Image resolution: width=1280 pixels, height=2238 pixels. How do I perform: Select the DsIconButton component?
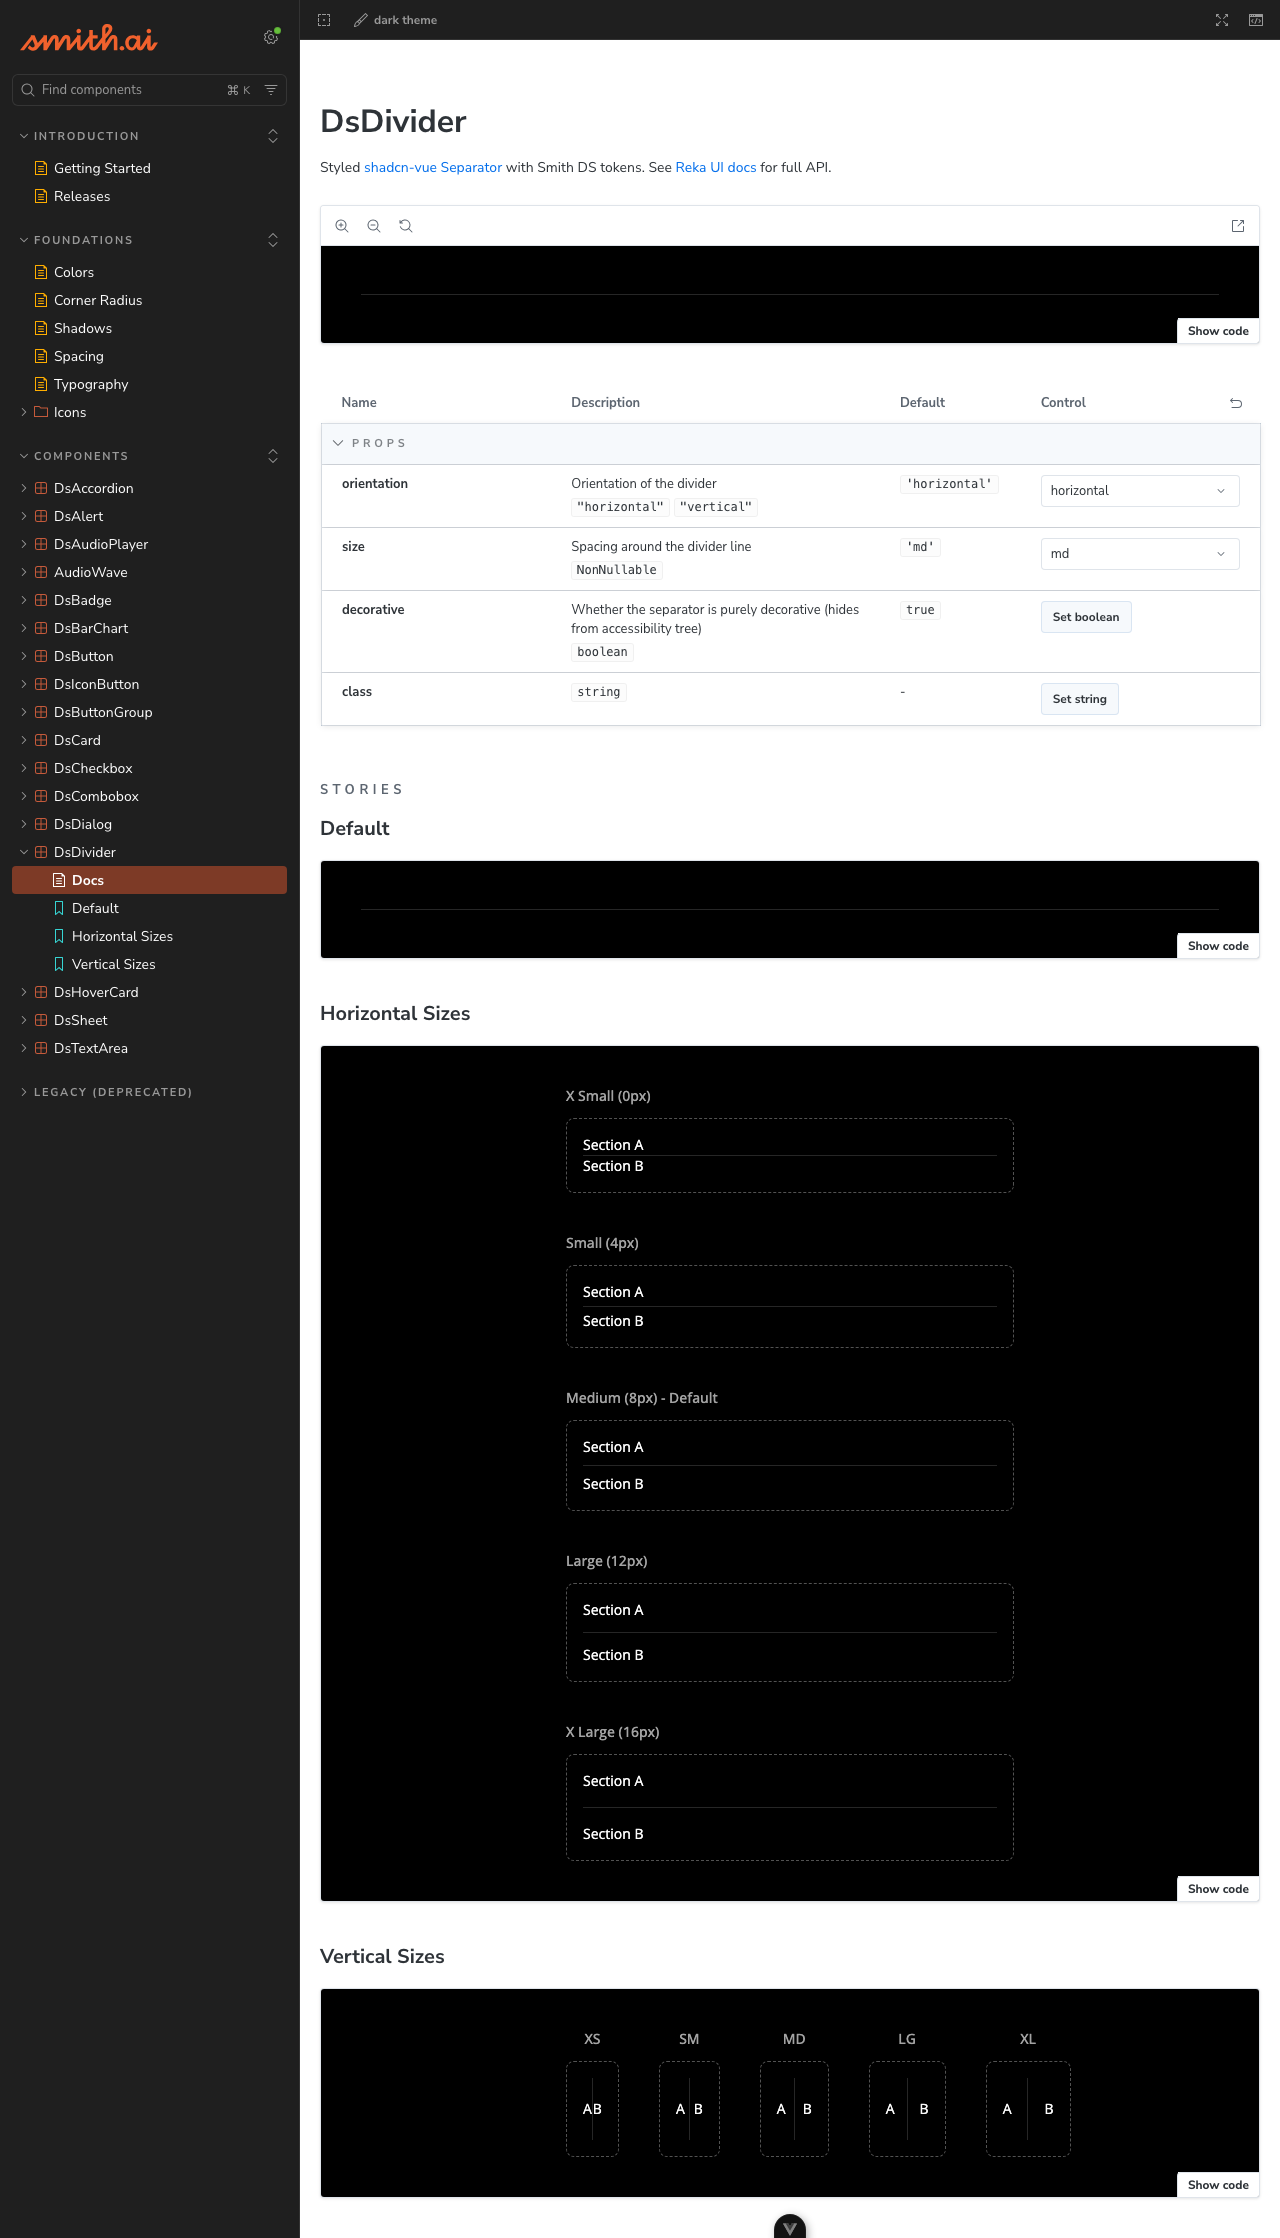tap(97, 684)
